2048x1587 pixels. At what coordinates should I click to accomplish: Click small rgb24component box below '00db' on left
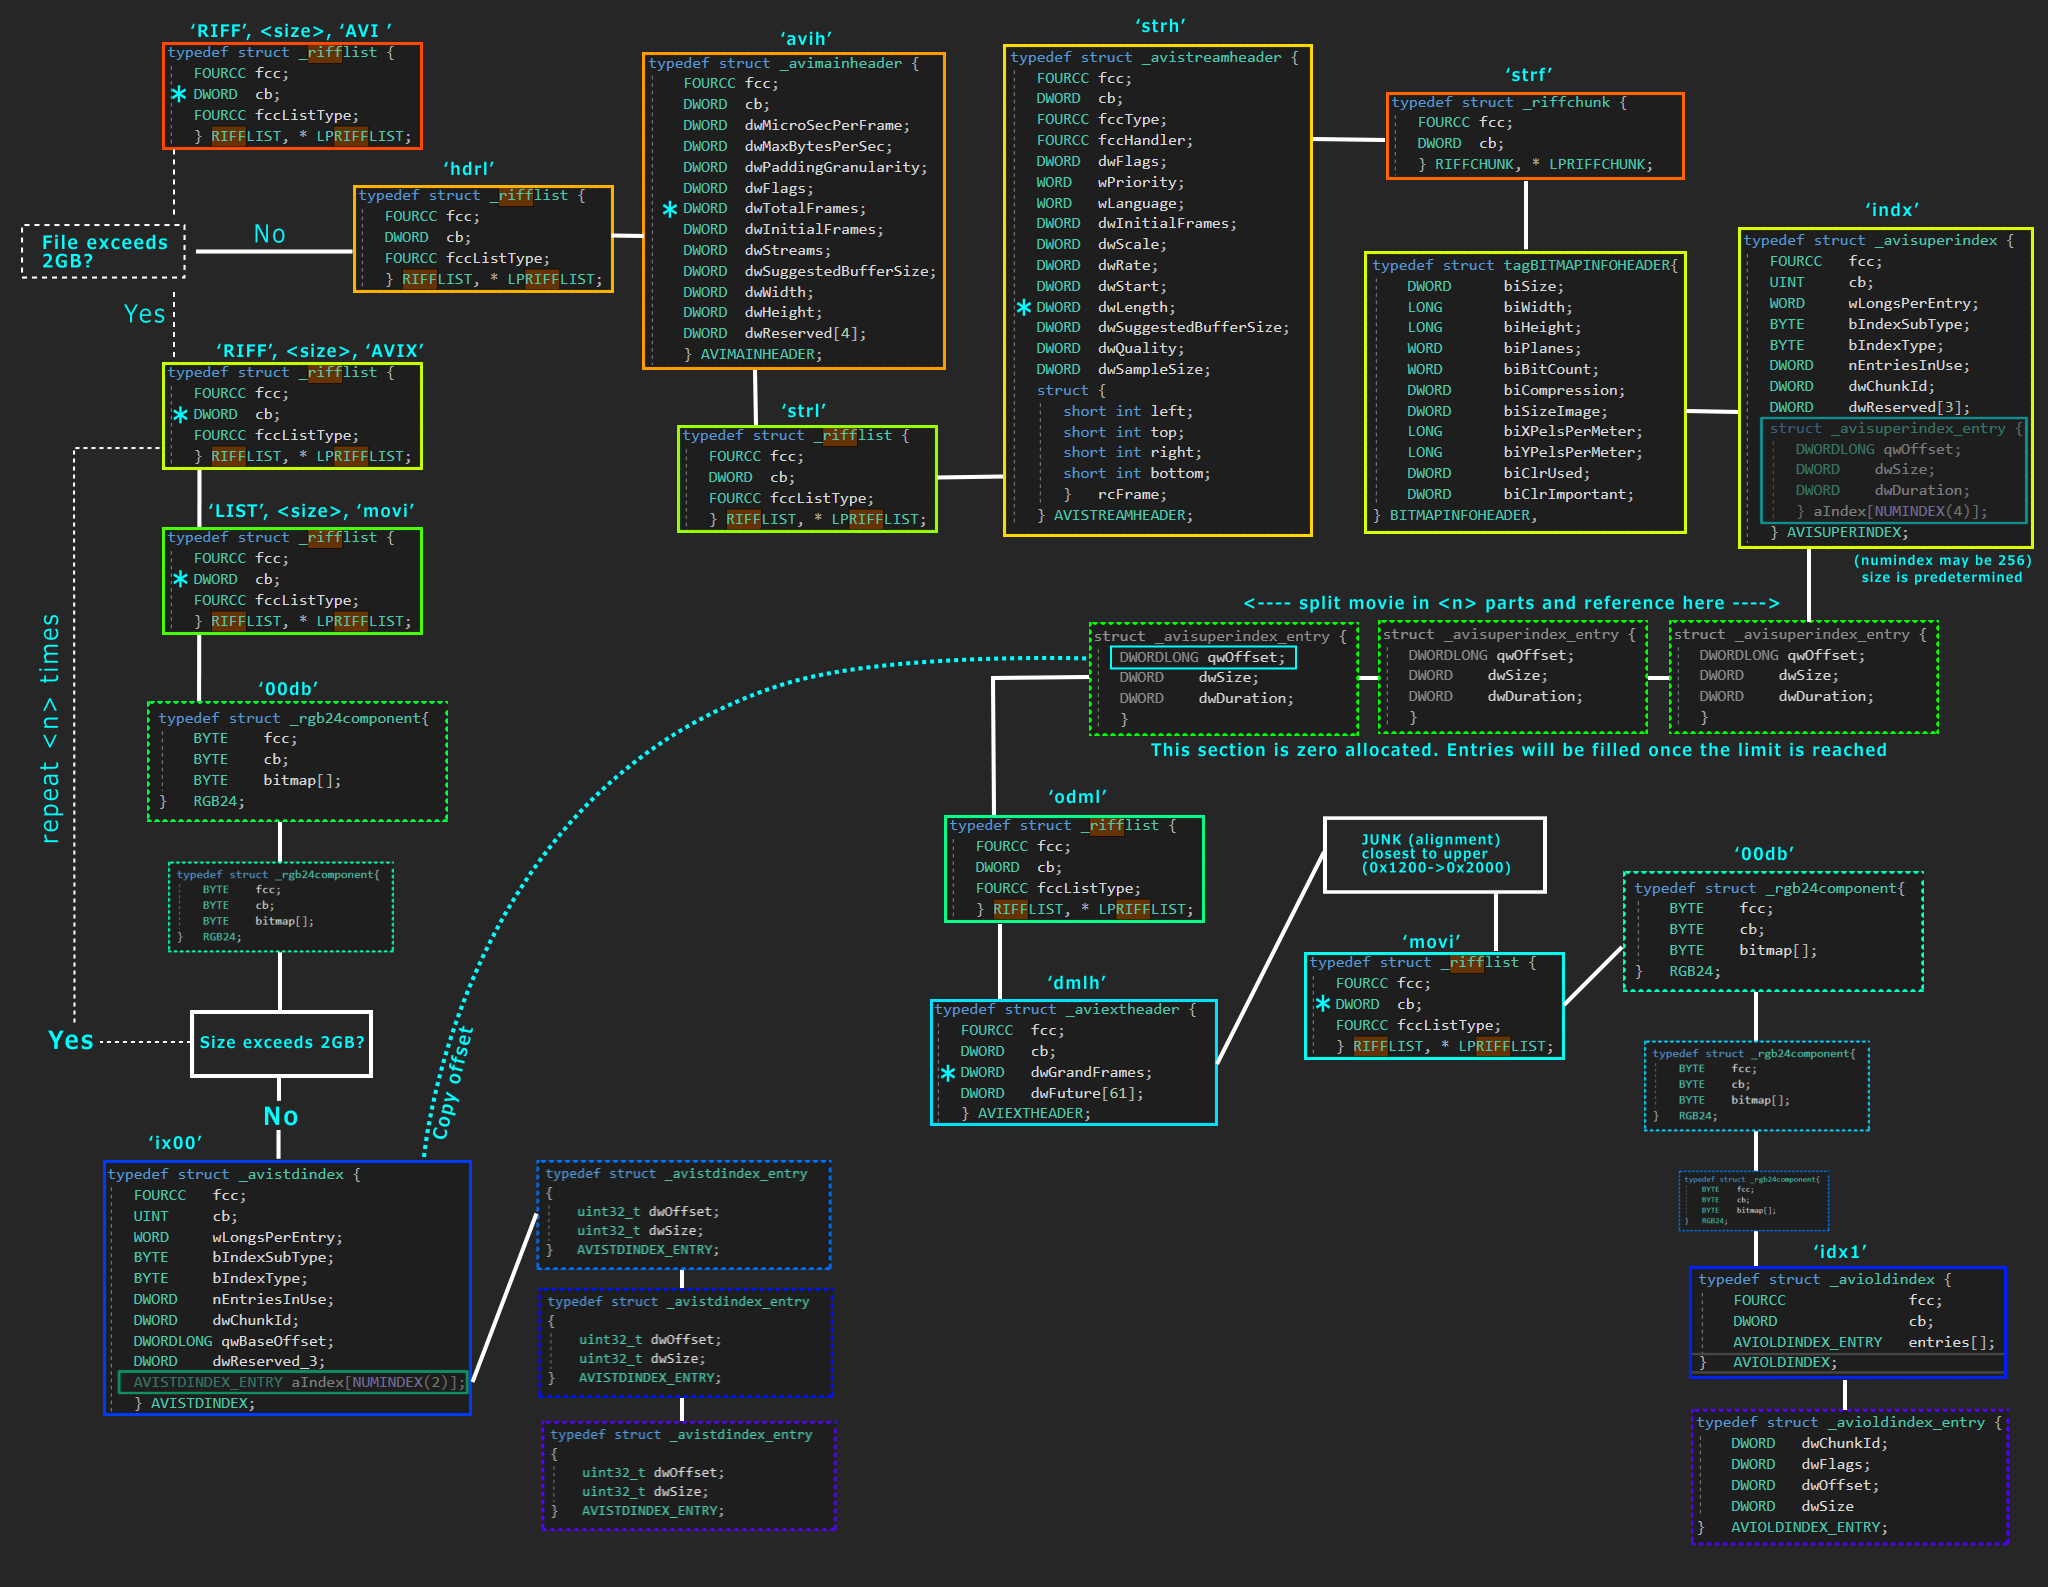280,907
